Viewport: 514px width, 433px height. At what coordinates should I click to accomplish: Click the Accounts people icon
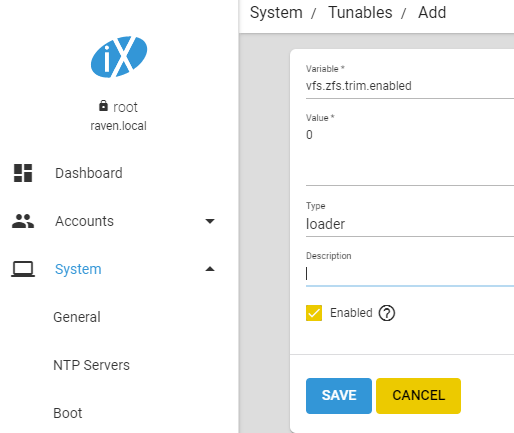23,221
